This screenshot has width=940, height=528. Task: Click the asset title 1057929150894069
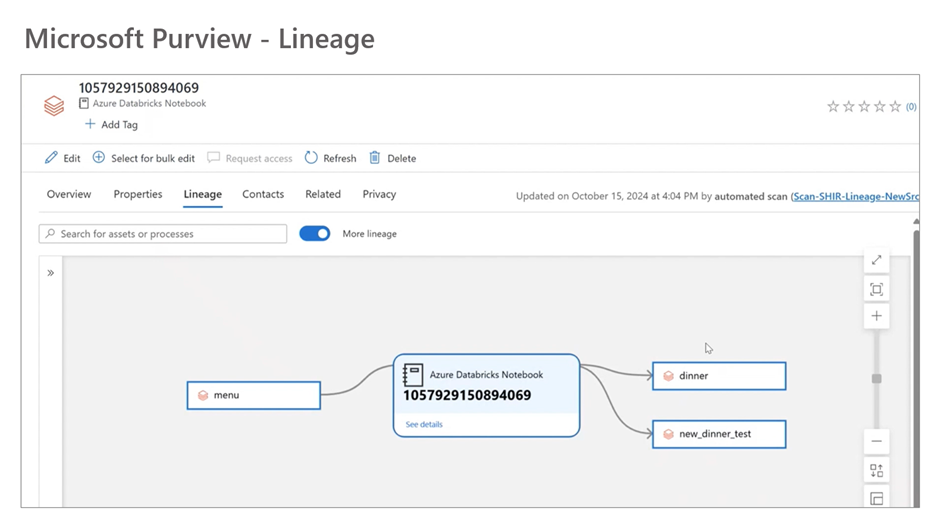point(138,88)
